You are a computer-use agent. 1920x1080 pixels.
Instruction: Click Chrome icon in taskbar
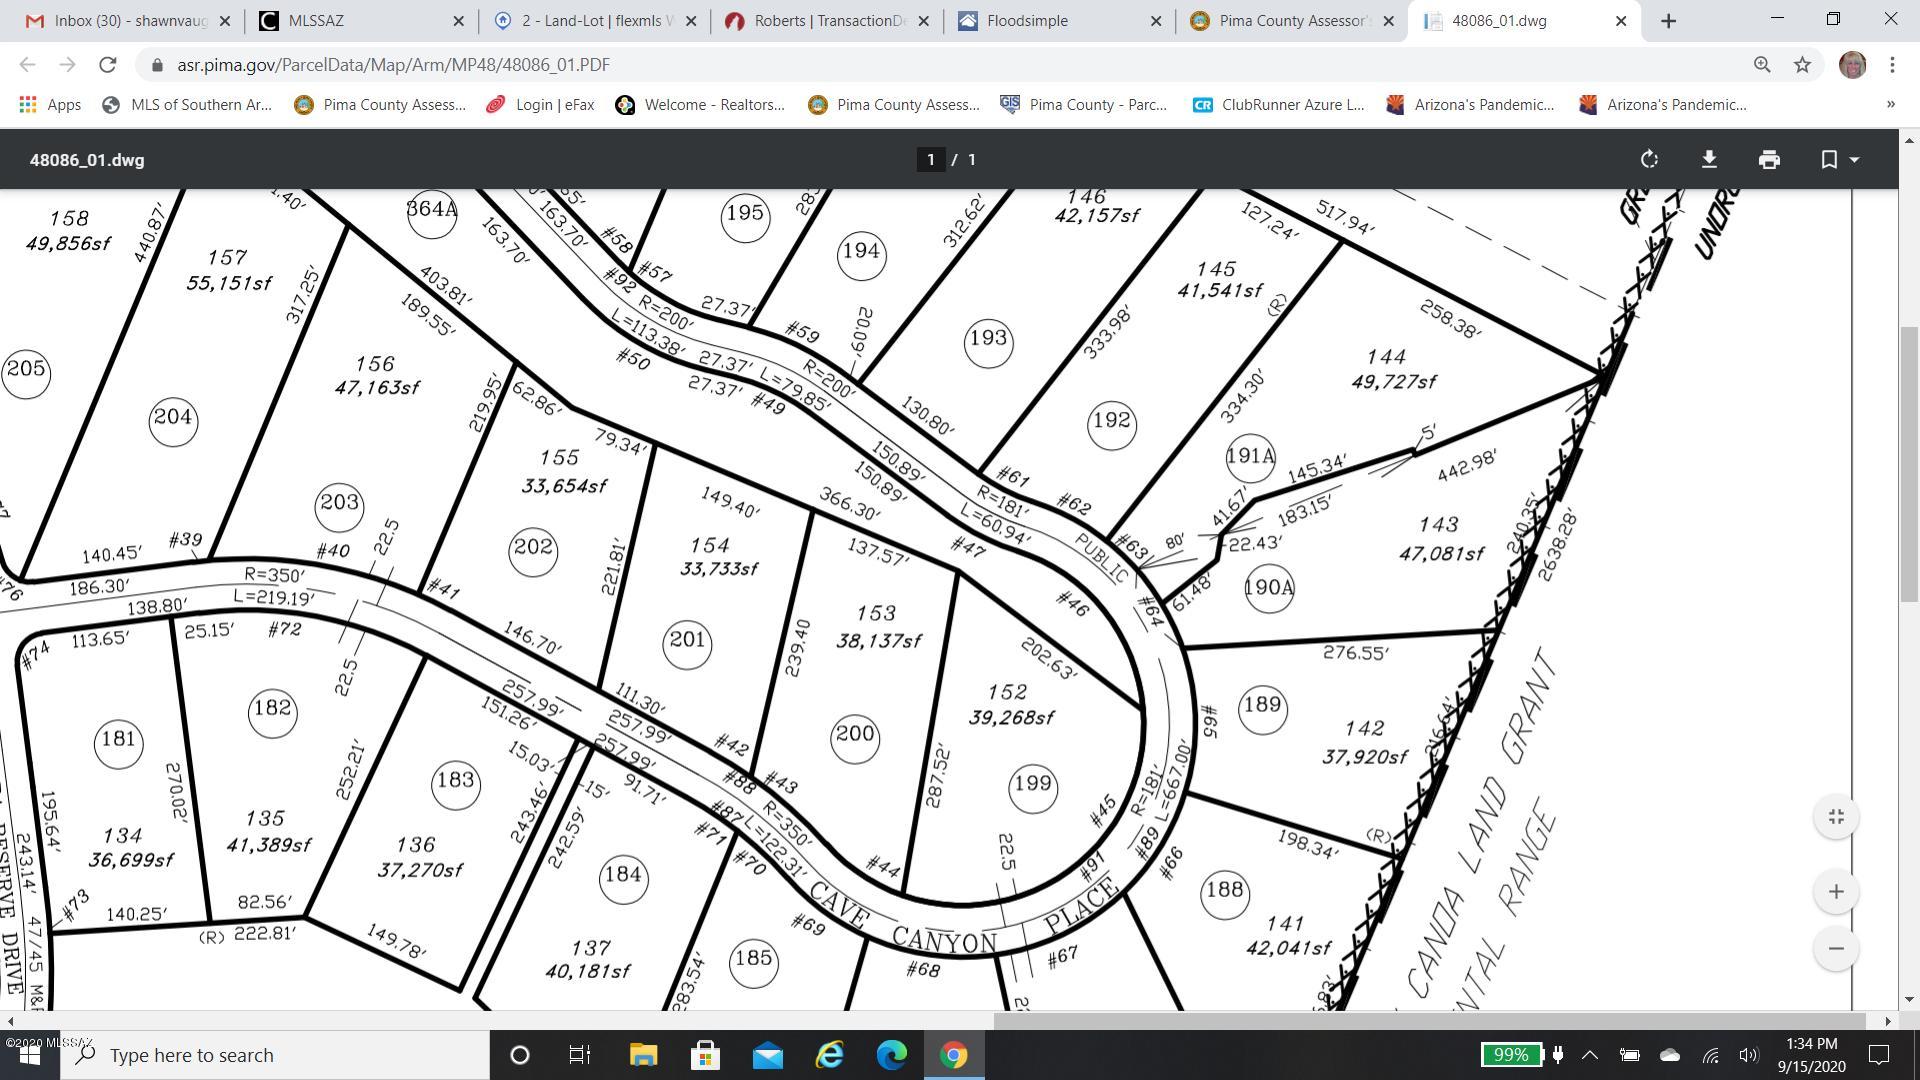click(x=953, y=1055)
